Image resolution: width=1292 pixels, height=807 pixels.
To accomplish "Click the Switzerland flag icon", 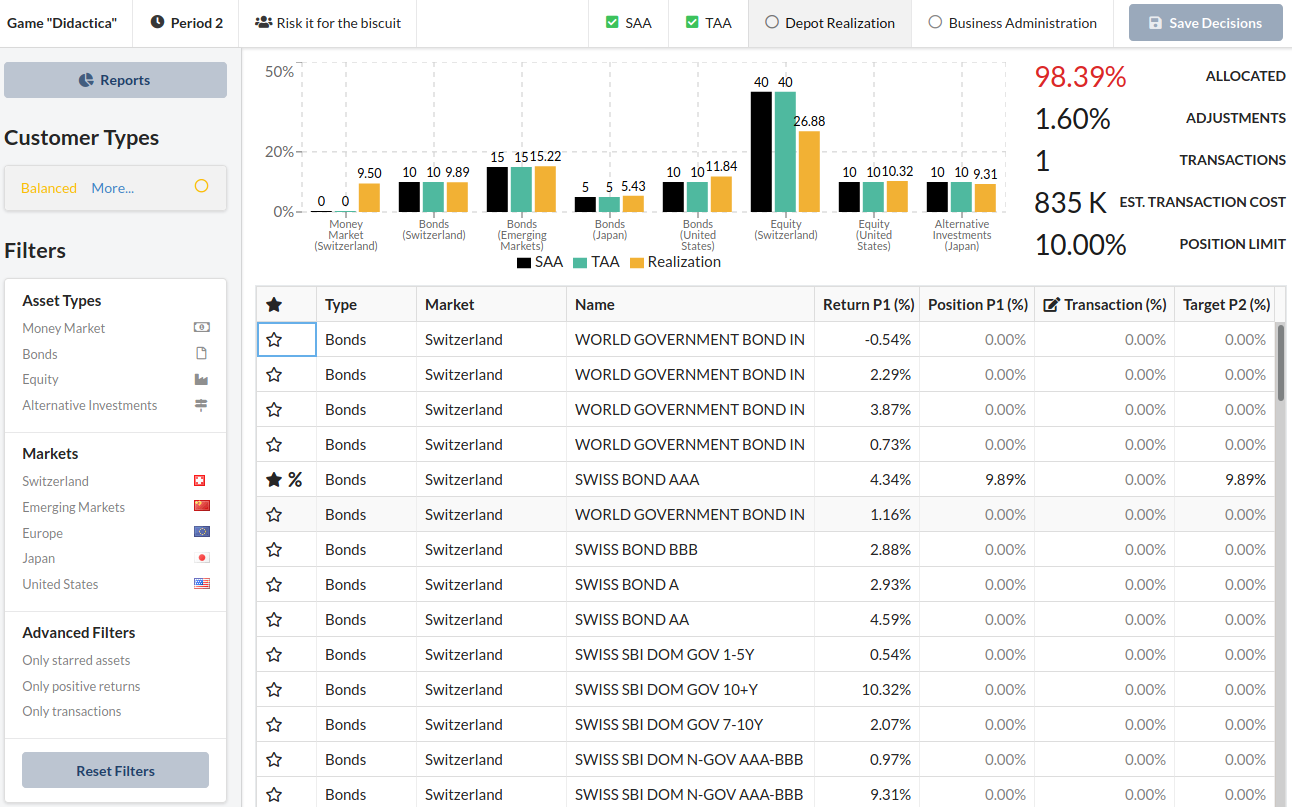I will point(201,481).
